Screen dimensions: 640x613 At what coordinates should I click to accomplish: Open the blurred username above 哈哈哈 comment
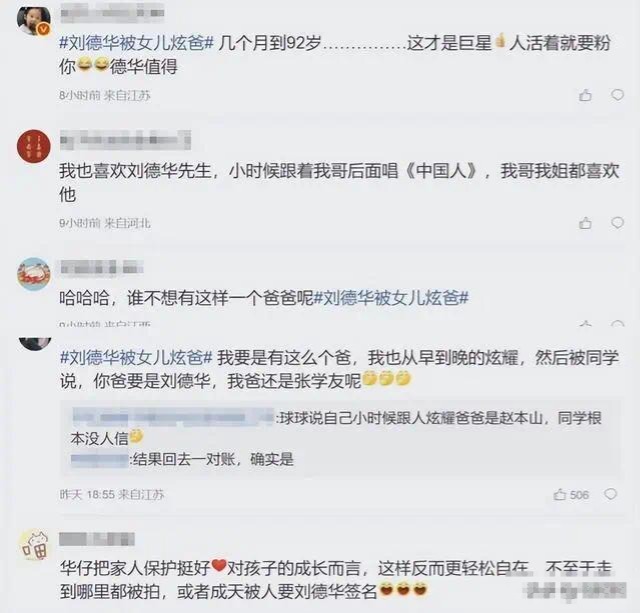pos(102,268)
